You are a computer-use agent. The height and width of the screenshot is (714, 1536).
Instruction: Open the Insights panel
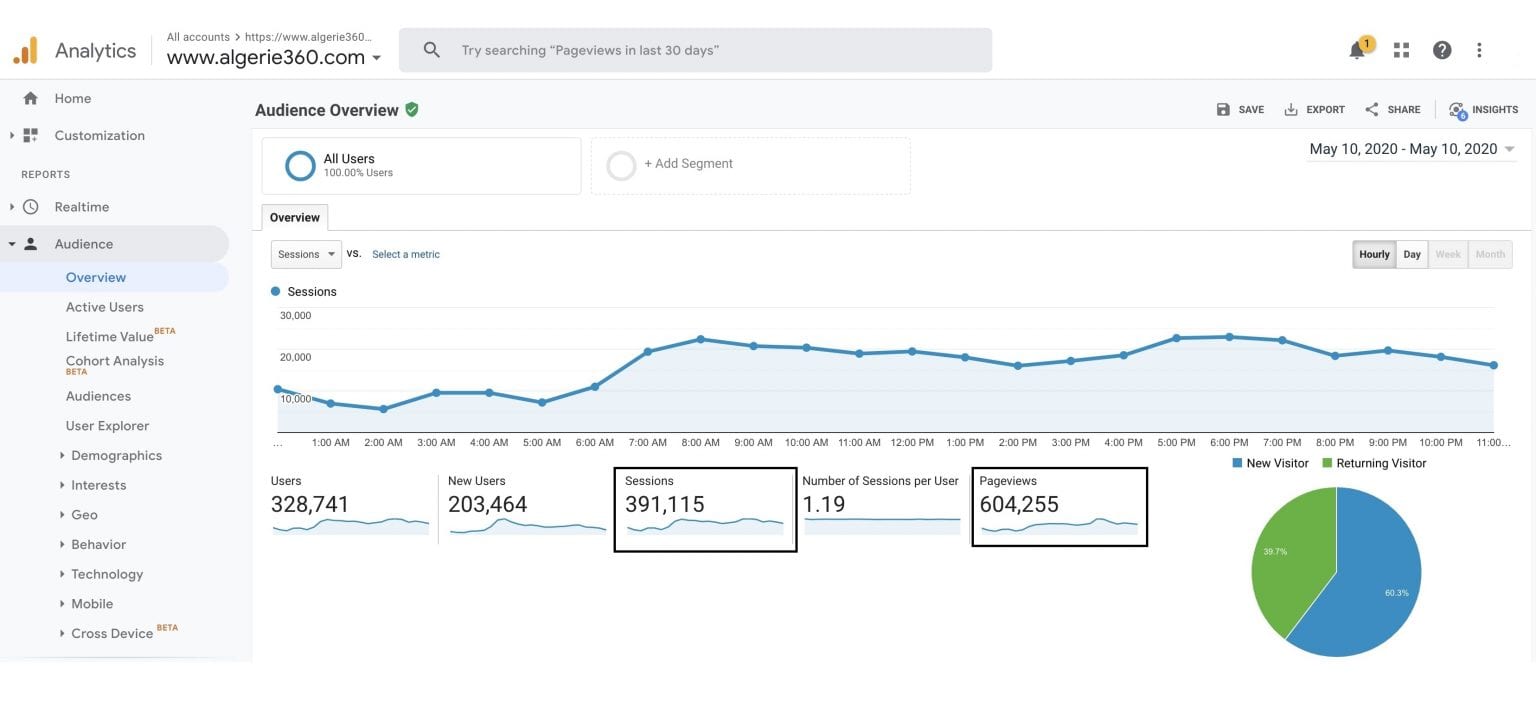click(1483, 110)
